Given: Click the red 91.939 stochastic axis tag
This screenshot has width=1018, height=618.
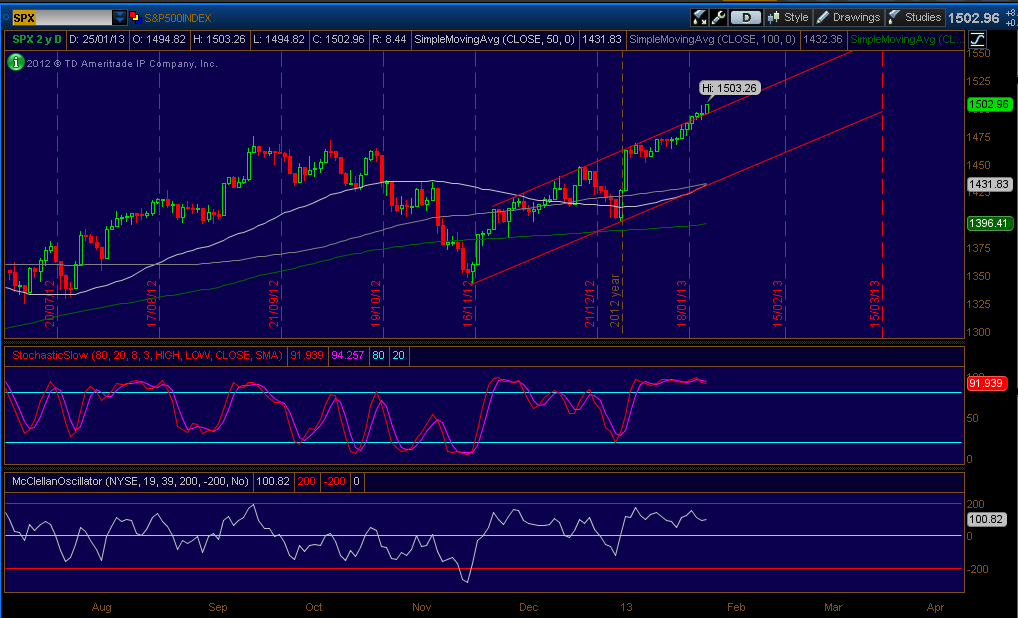Looking at the screenshot, I should (x=987, y=384).
